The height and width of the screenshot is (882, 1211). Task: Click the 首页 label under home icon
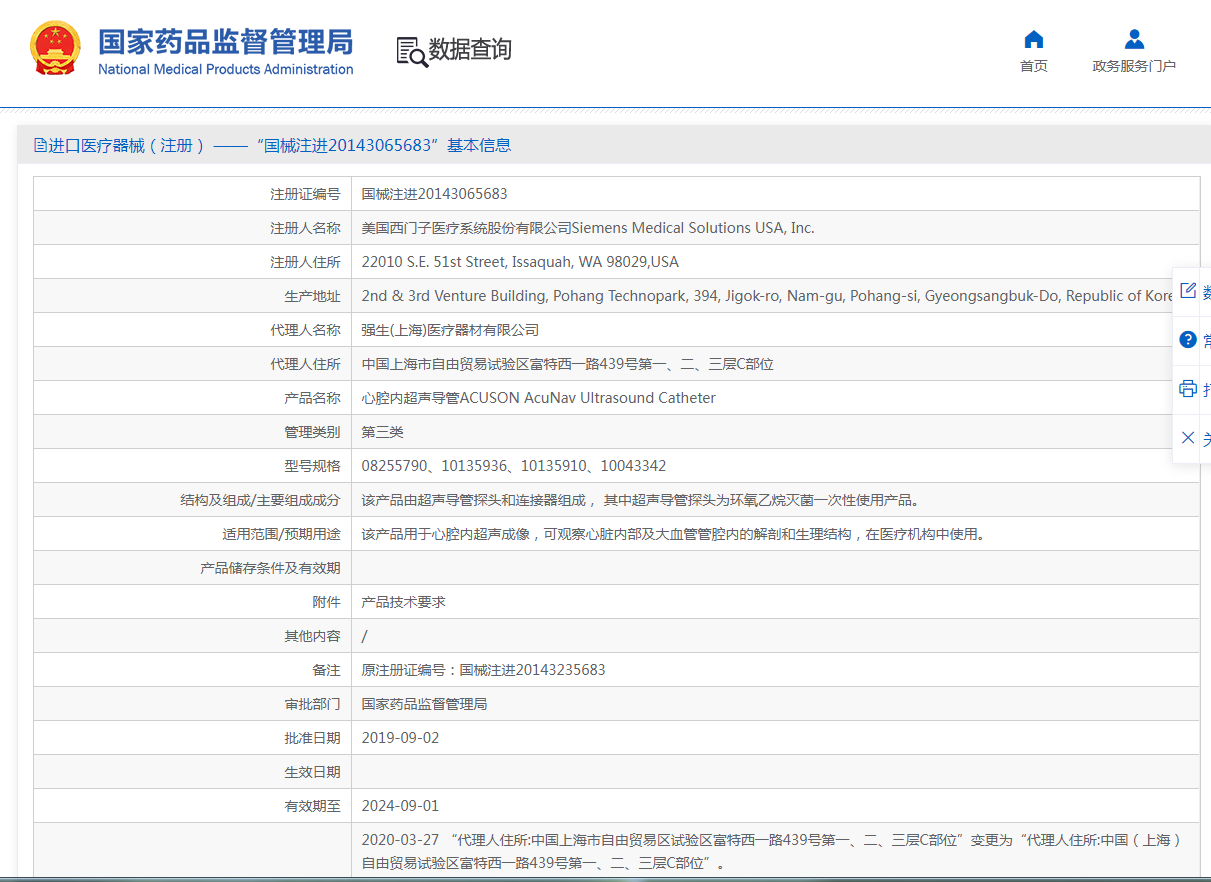click(x=1034, y=66)
